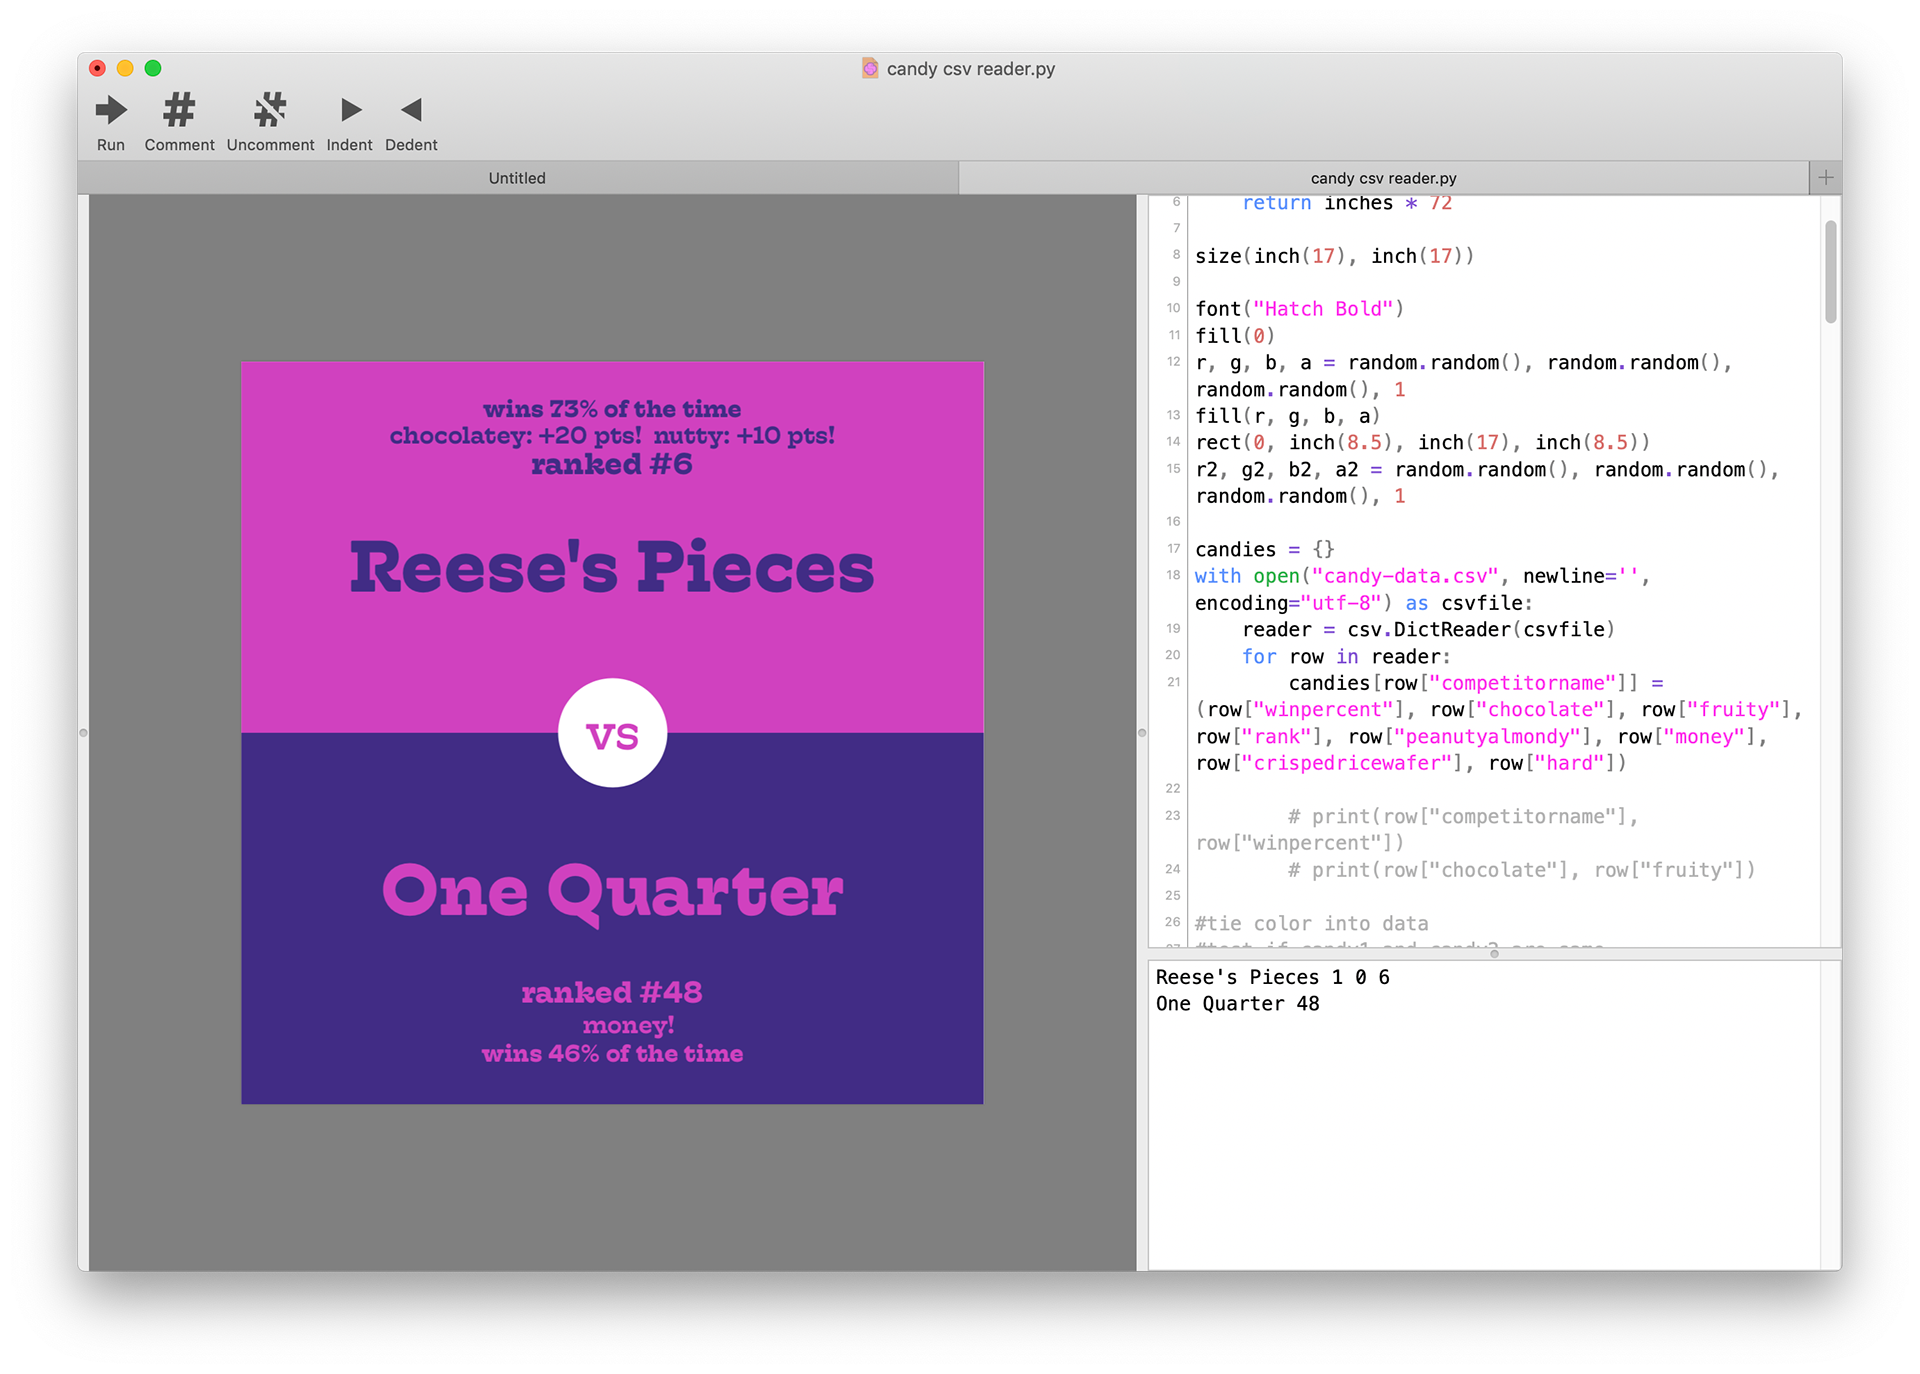Click the green zoom window button
This screenshot has height=1374, width=1920.
tap(153, 68)
